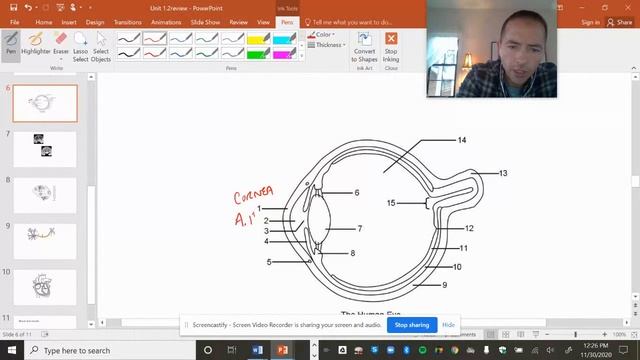Image resolution: width=640 pixels, height=360 pixels.
Task: Open the Thickness dropdown
Action: [x=327, y=45]
